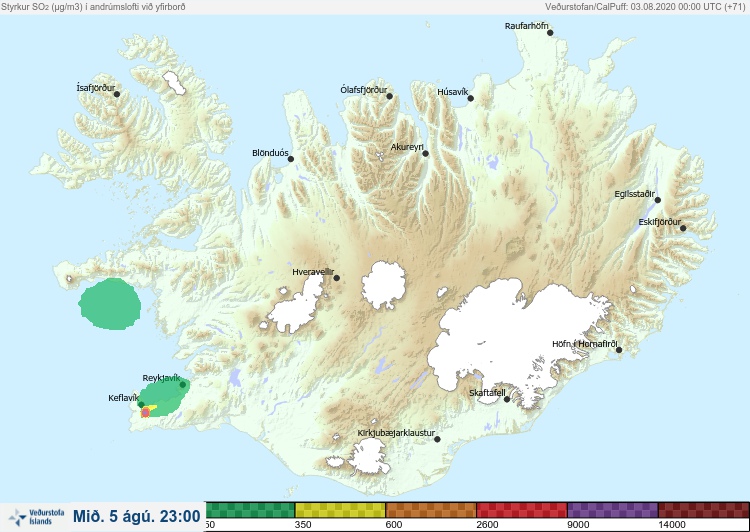Select the Eskifjörður marker
Image resolution: width=750 pixels, height=532 pixels.
coord(683,228)
